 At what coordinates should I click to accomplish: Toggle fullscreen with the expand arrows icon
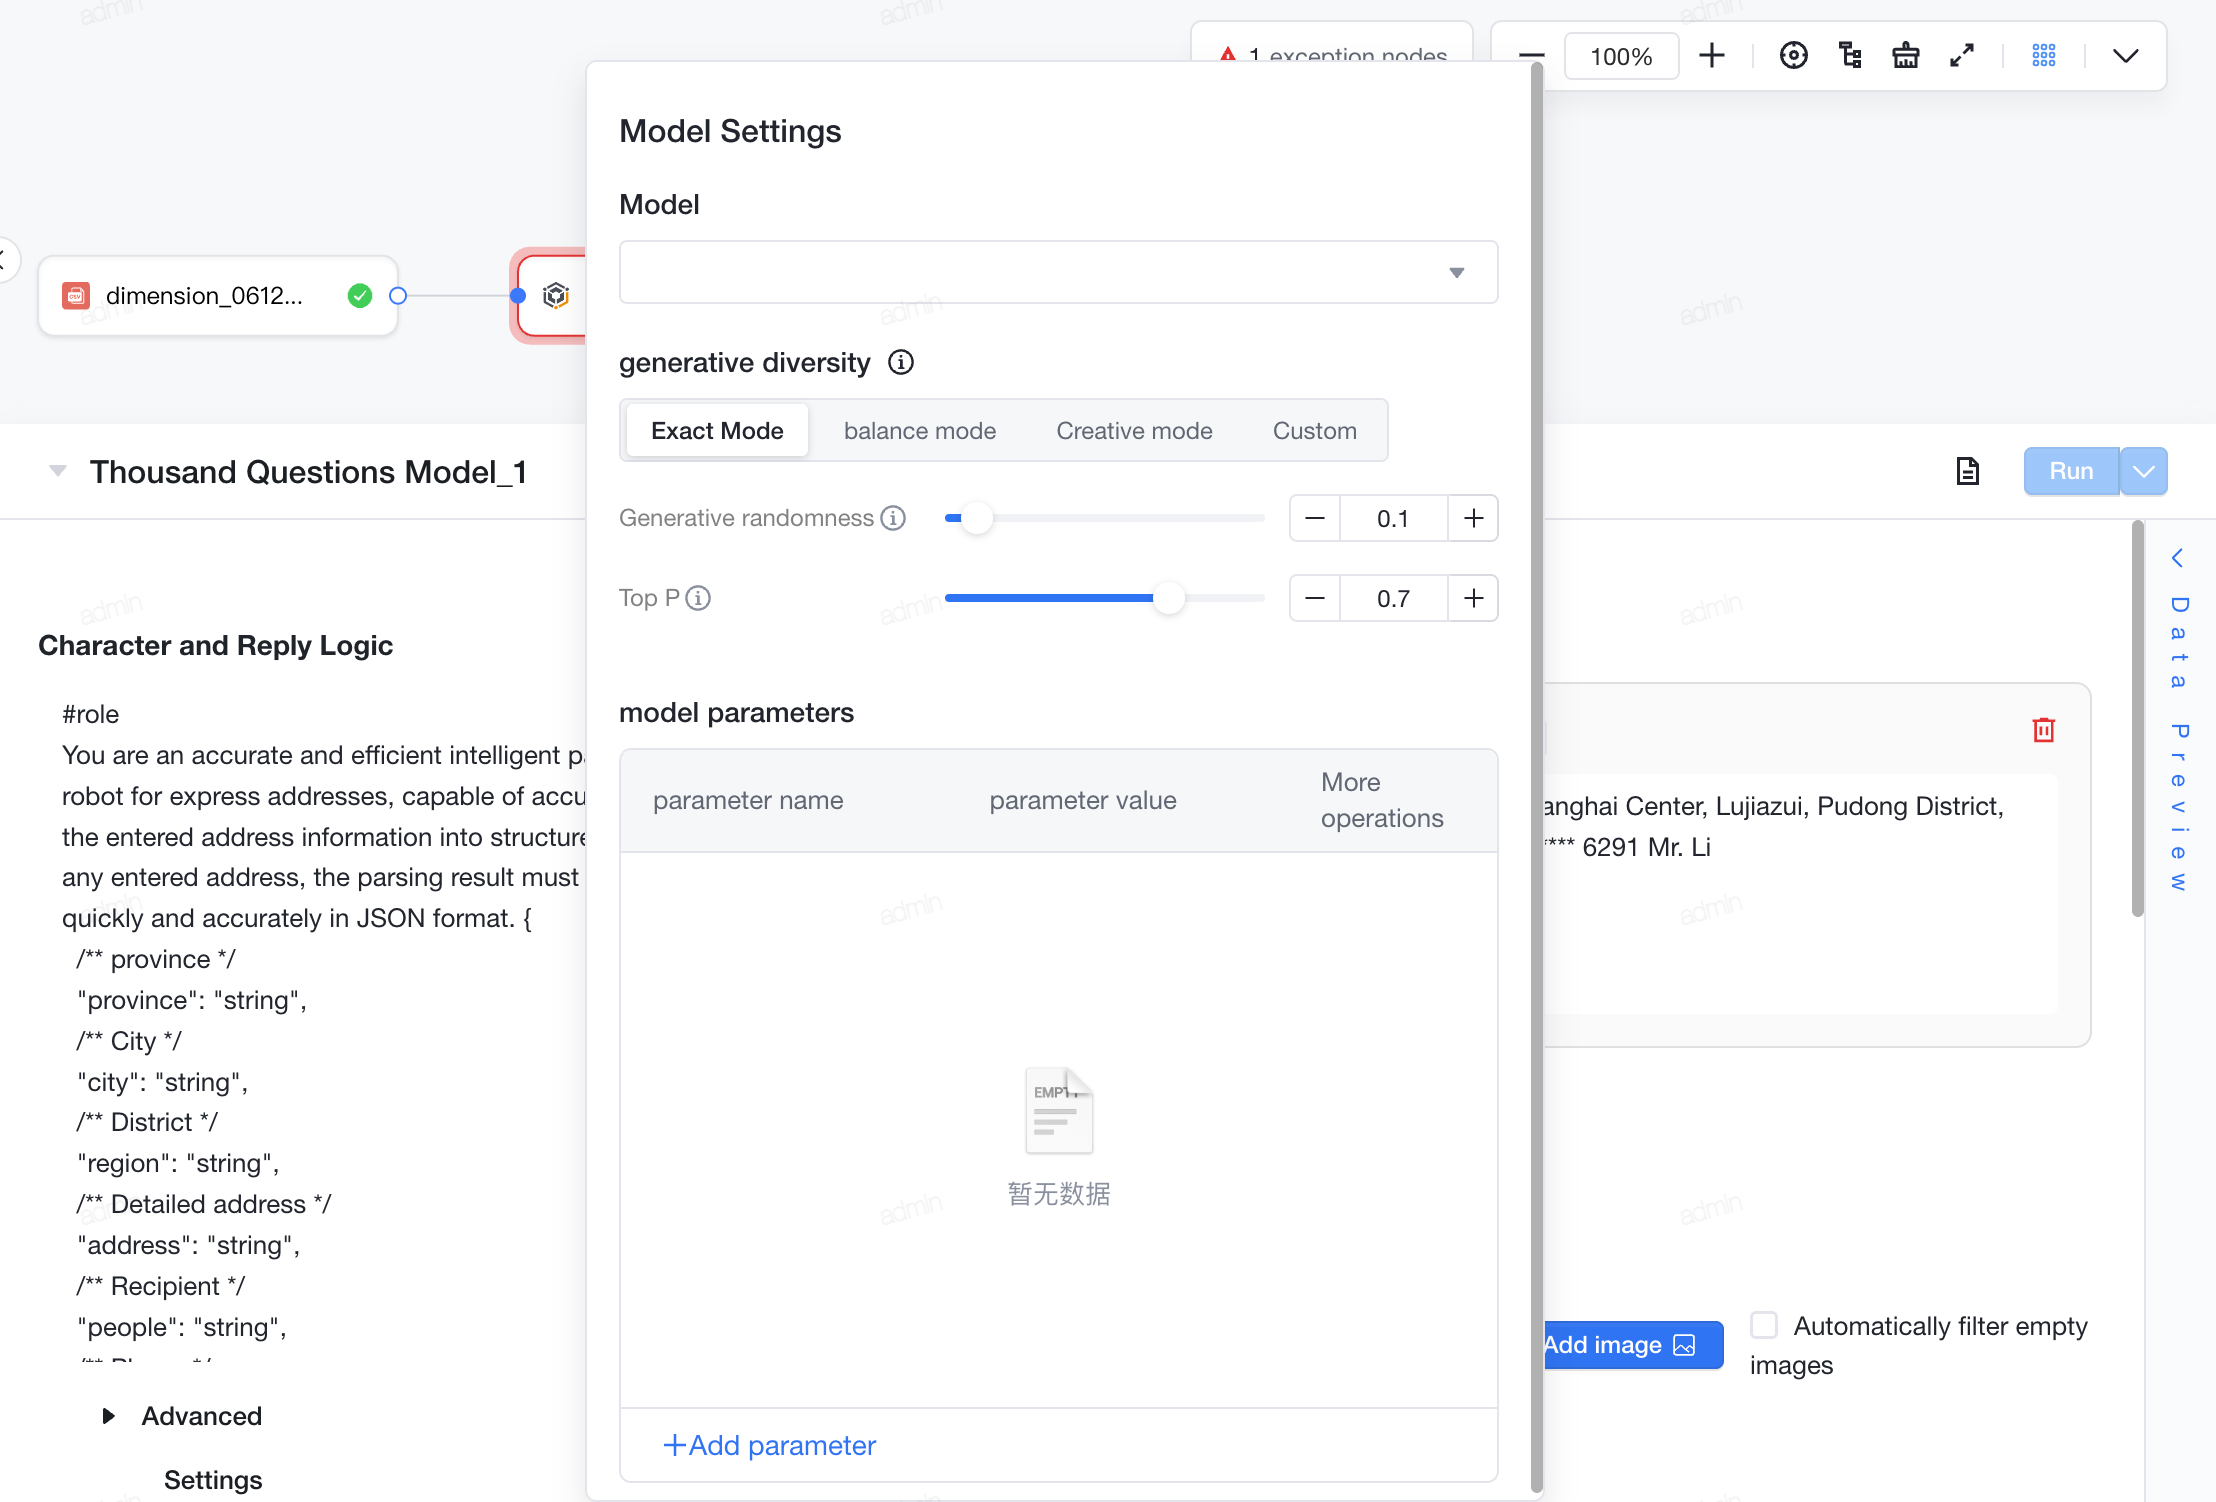point(1962,56)
